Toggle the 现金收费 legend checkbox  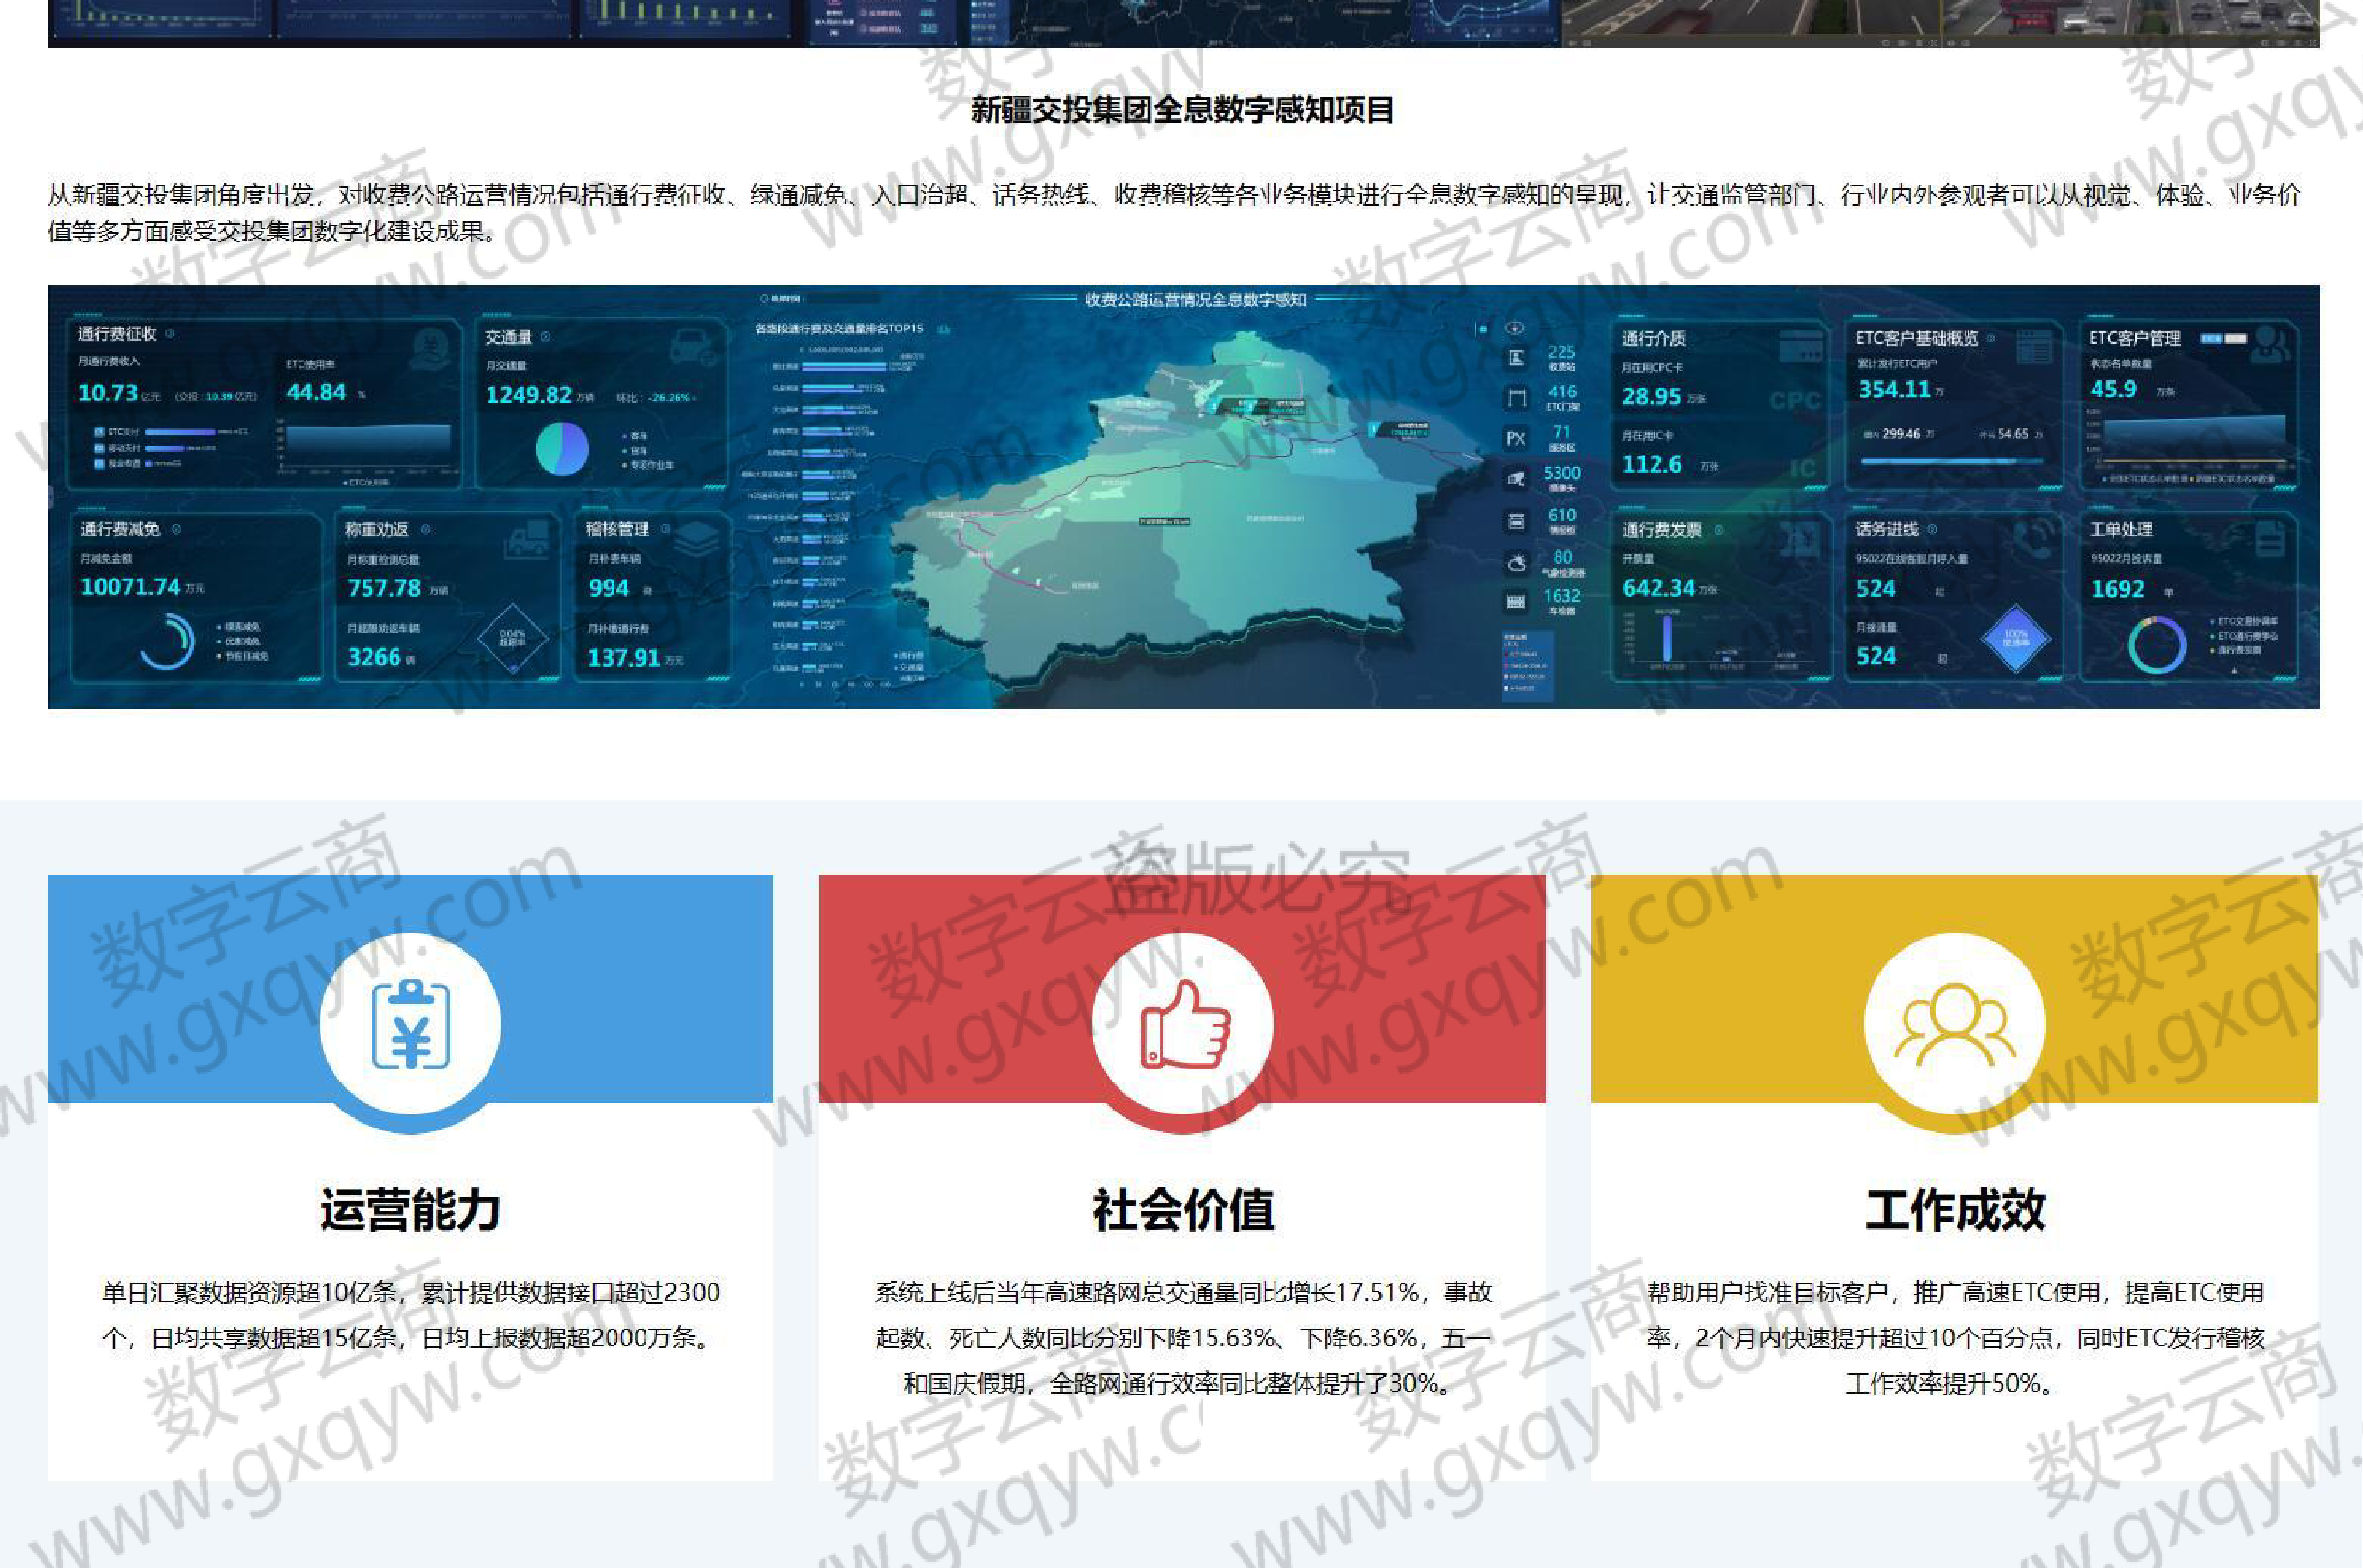tap(99, 463)
